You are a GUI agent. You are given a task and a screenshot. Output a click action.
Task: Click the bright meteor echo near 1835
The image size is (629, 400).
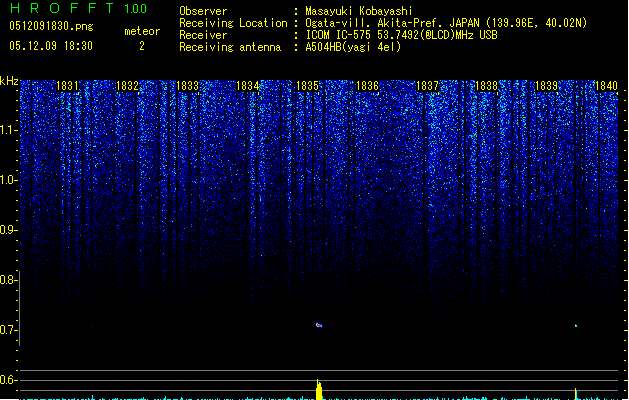(319, 325)
